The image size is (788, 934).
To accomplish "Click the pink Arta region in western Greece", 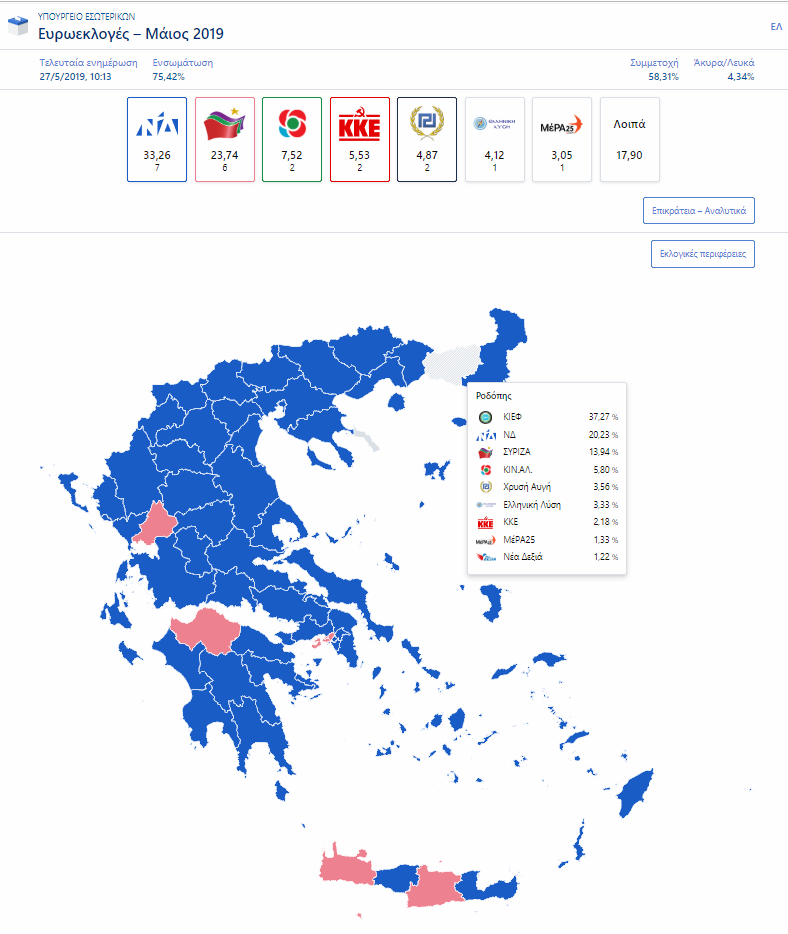I will coord(155,524).
